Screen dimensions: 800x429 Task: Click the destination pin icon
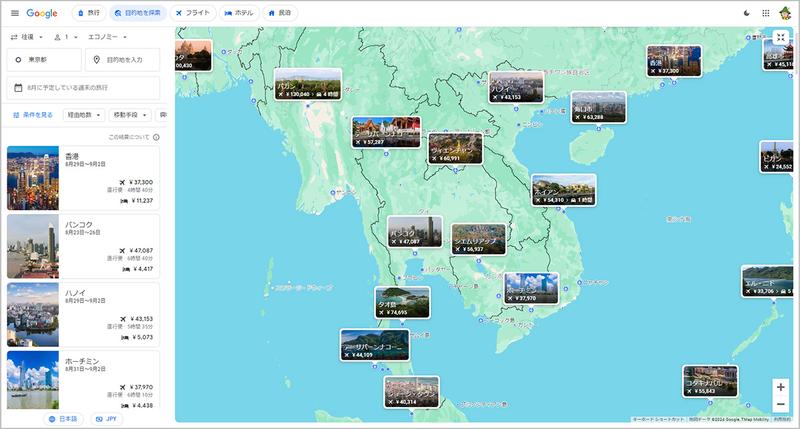point(96,60)
